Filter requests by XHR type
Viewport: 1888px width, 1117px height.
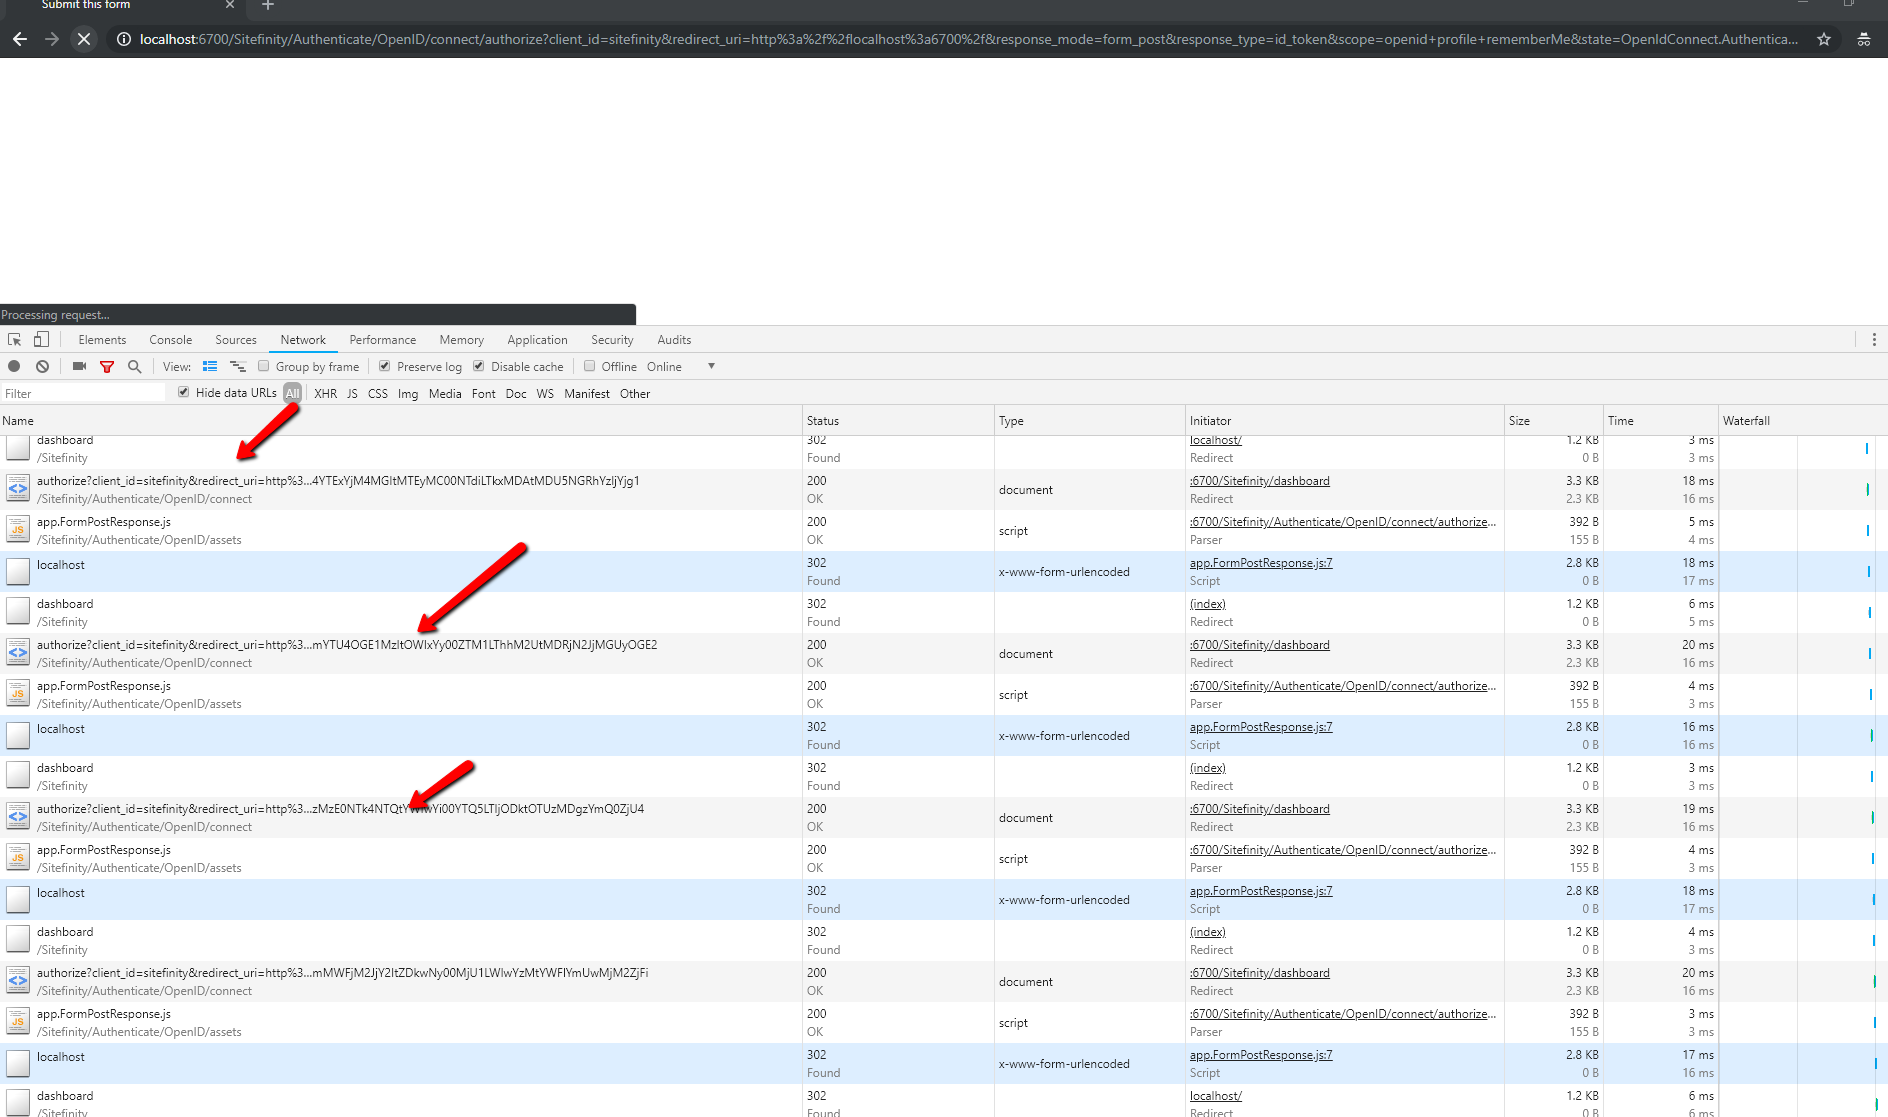click(325, 394)
